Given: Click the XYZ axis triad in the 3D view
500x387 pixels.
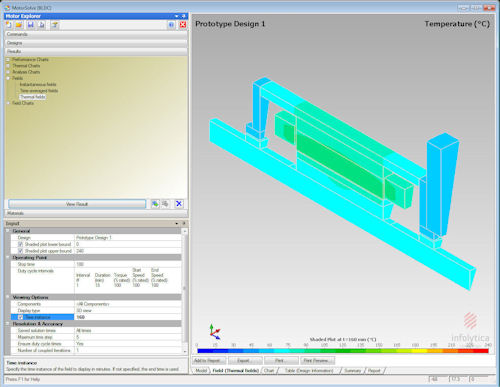Looking at the screenshot, I should (x=215, y=331).
